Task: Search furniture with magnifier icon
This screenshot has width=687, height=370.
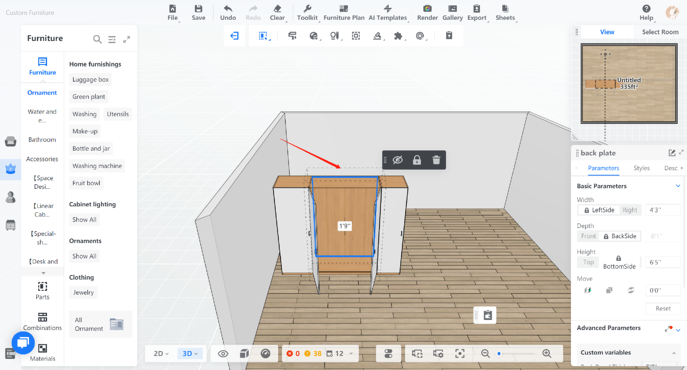Action: (x=97, y=39)
